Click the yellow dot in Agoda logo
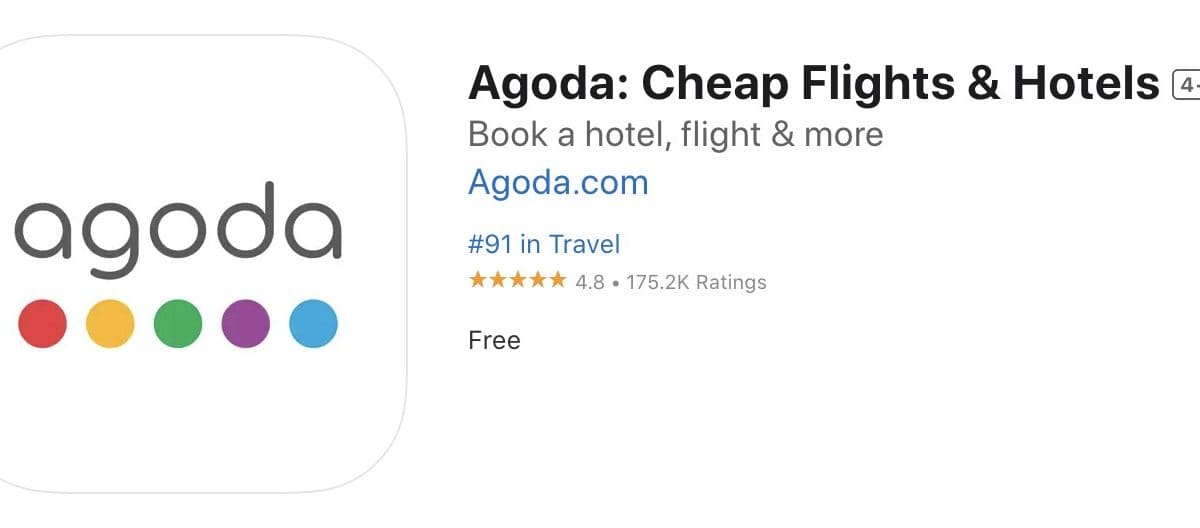Screen dimensions: 1200x528 pyautogui.click(x=110, y=324)
